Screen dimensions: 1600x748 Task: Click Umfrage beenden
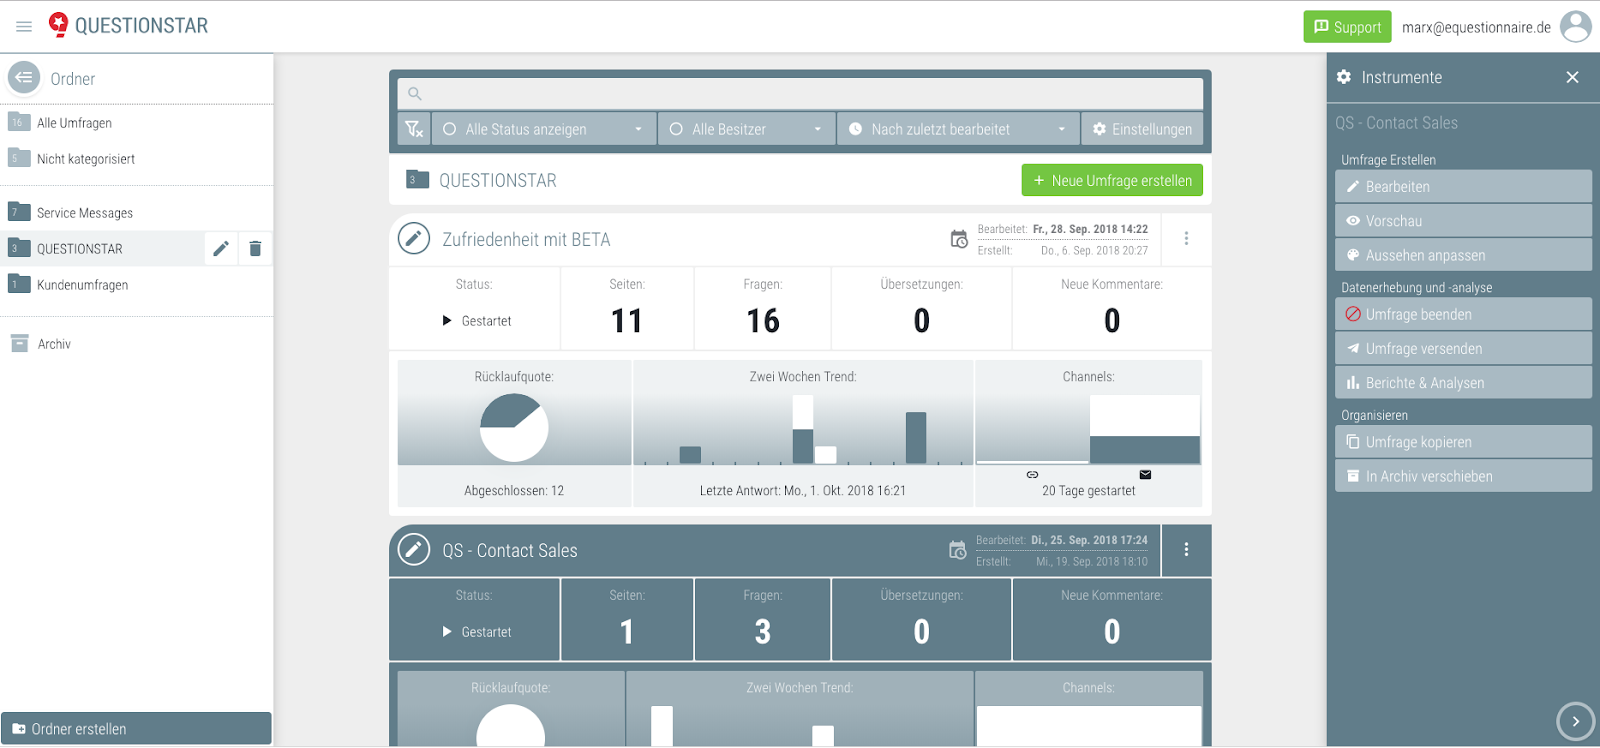1463,314
